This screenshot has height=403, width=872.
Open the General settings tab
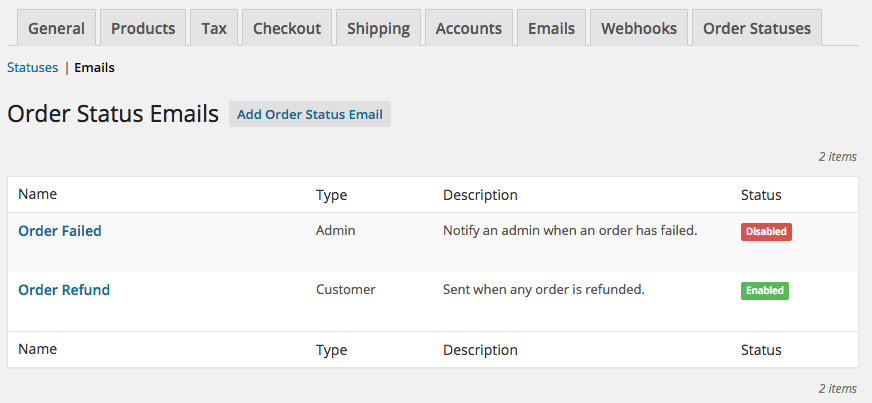(x=57, y=28)
